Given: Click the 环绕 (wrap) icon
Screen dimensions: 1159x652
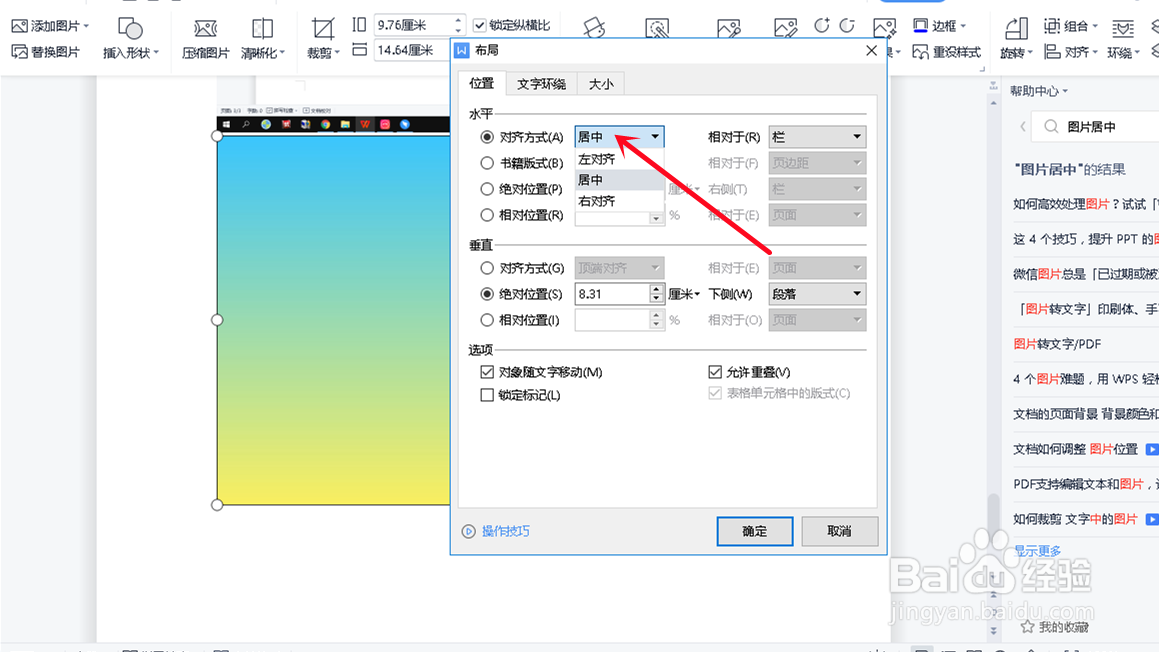Looking at the screenshot, I should tap(1123, 29).
